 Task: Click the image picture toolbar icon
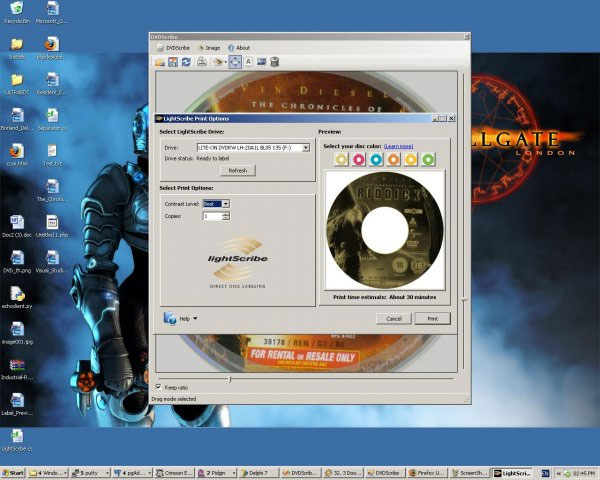pos(261,62)
